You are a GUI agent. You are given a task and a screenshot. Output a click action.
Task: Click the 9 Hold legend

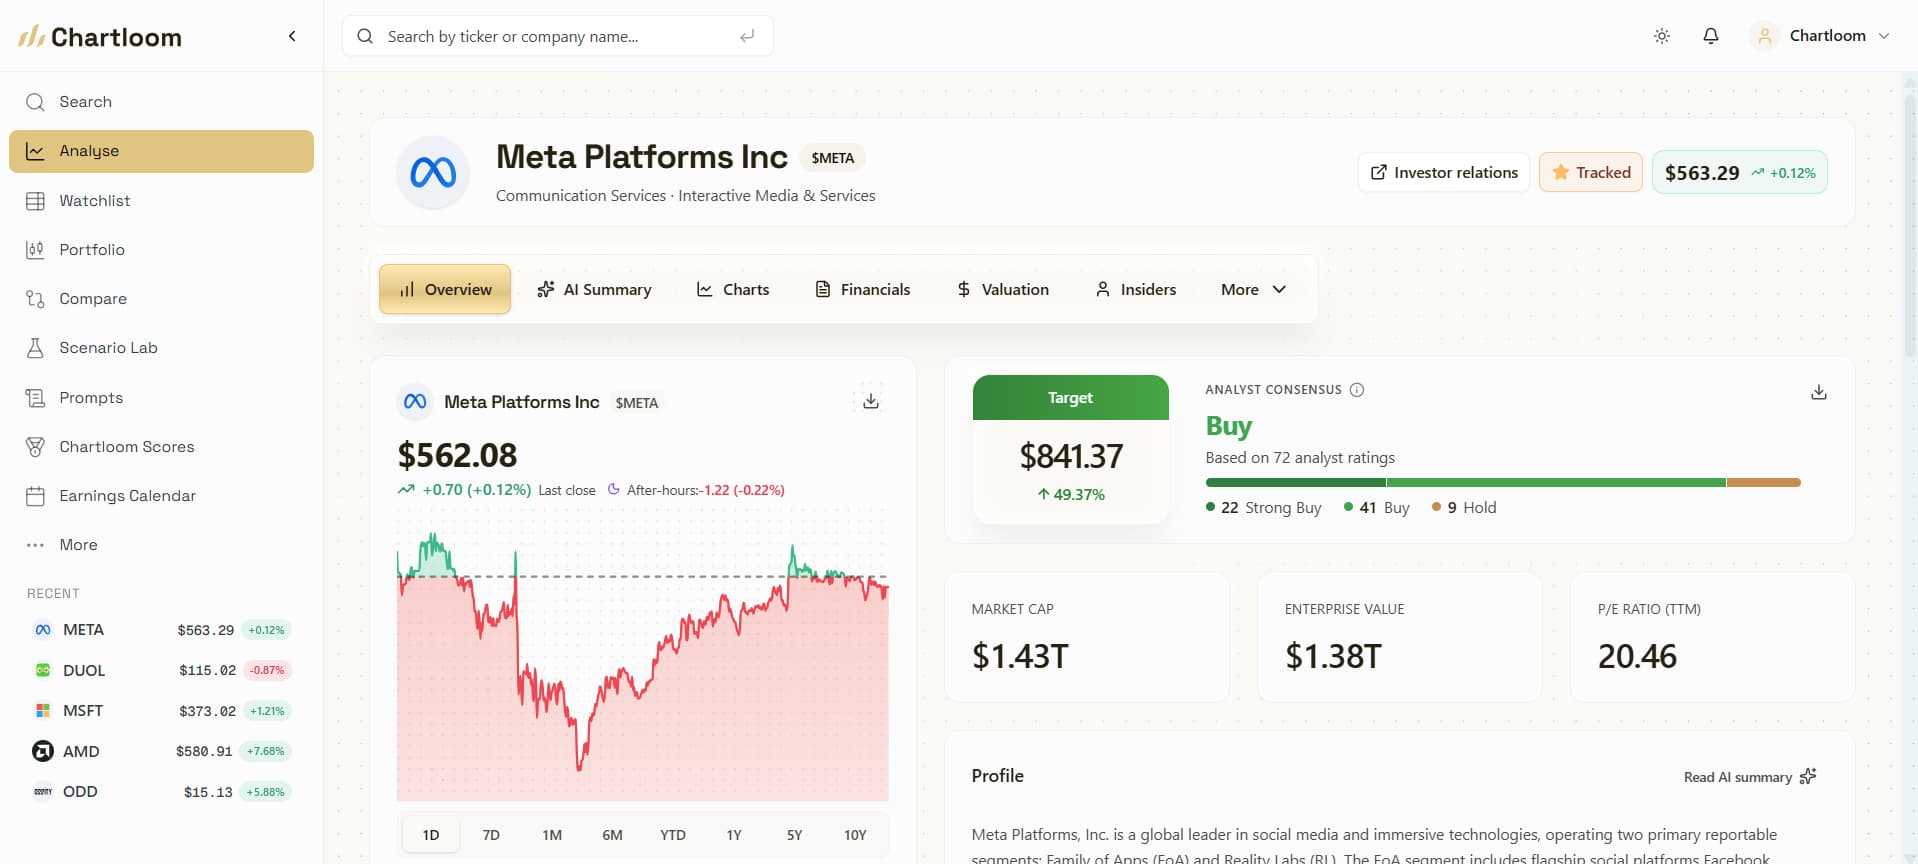point(1464,508)
